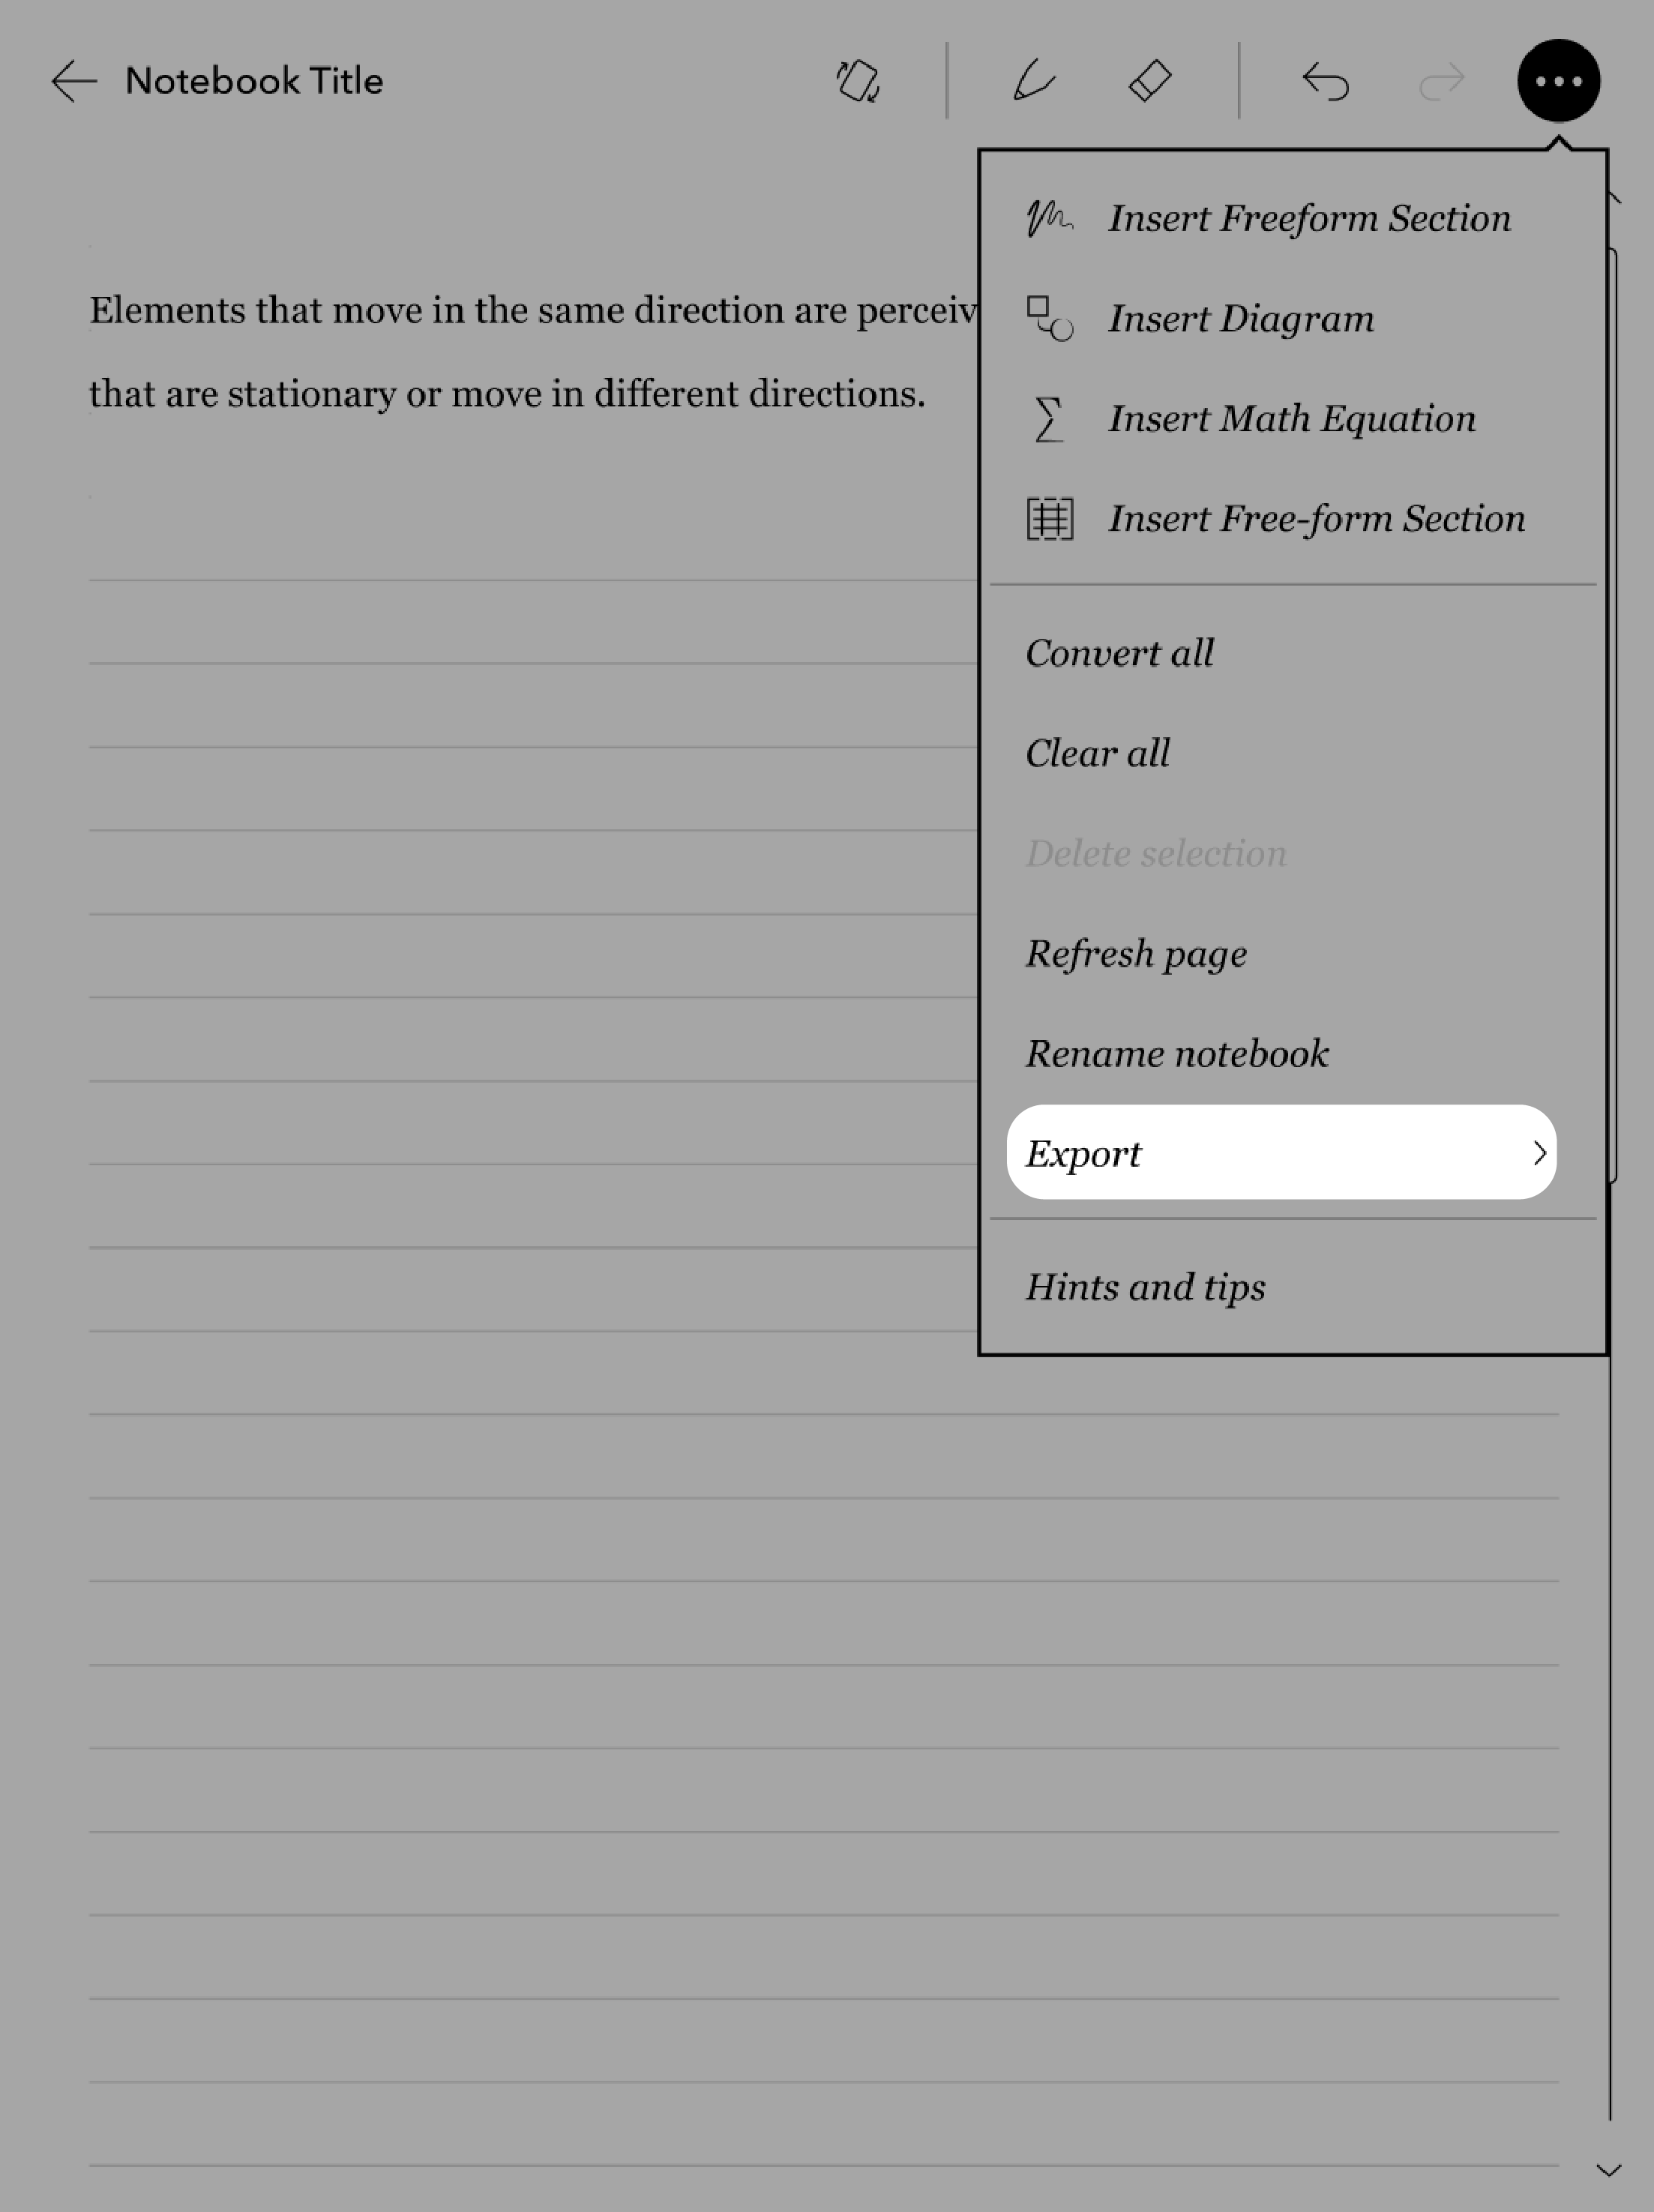
Task: Click Hints and tips option
Action: [x=1145, y=1286]
